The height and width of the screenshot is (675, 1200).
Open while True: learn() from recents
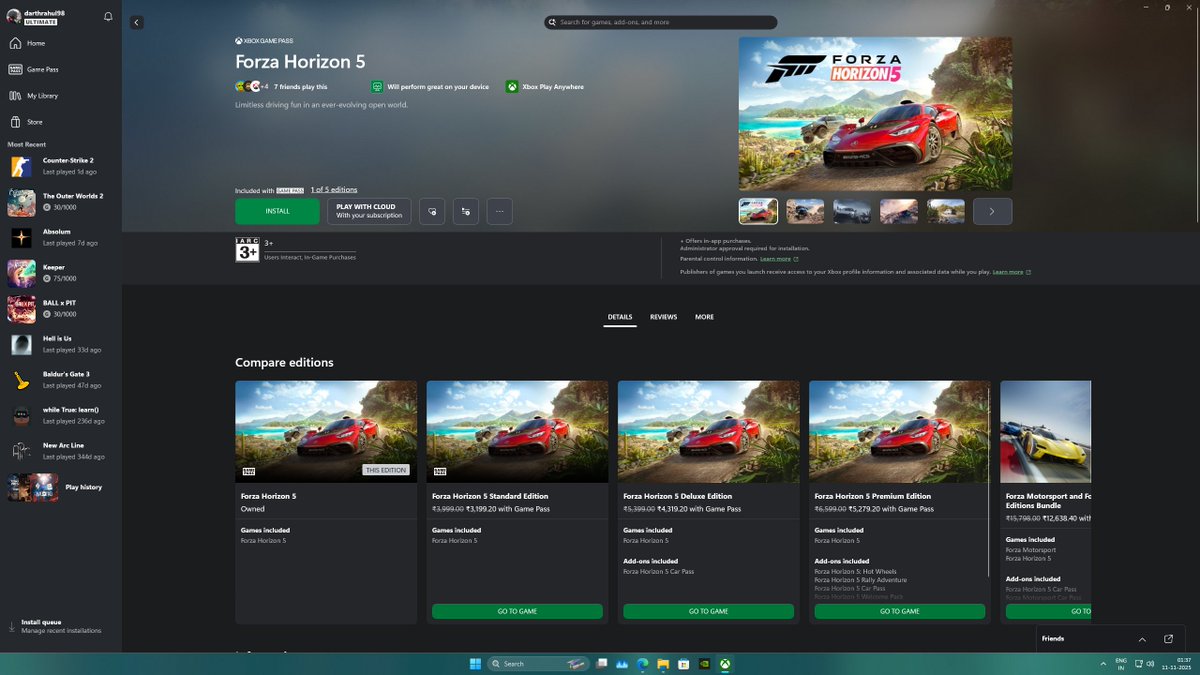(x=61, y=416)
